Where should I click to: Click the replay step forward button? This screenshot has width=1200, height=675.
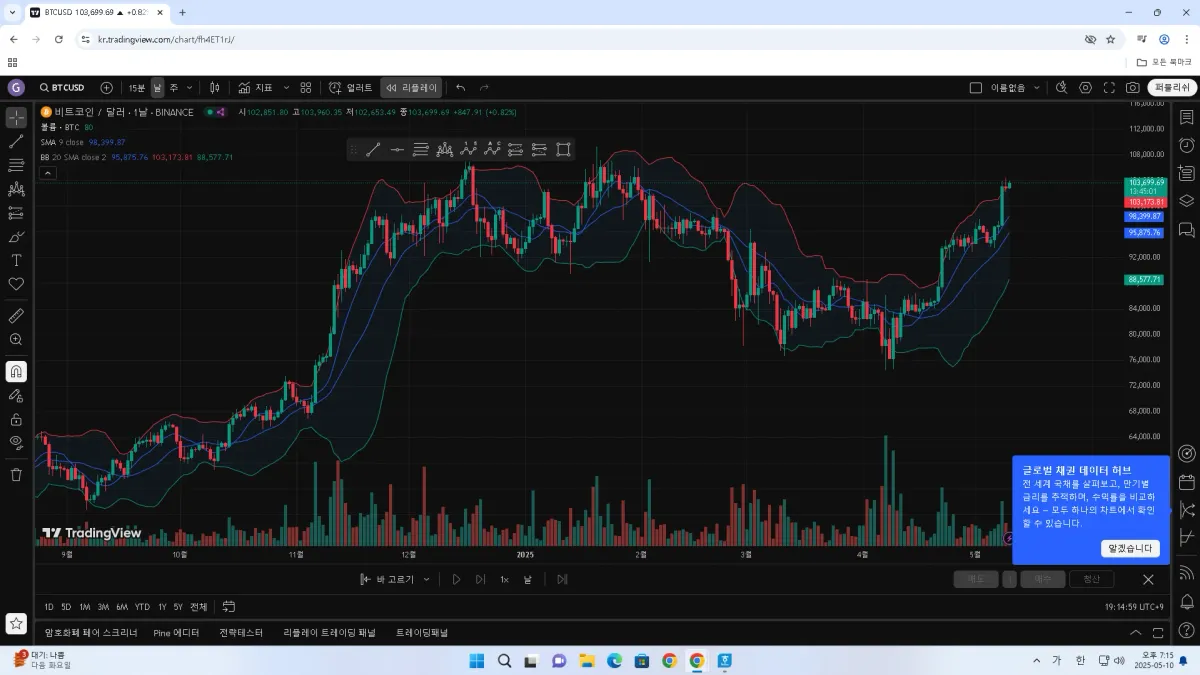pyautogui.click(x=481, y=579)
